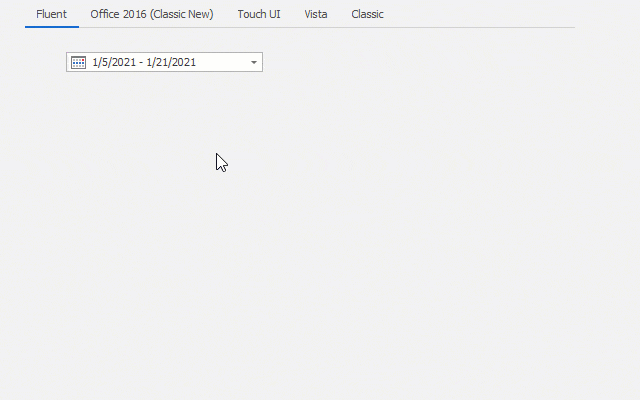
Task: Focus the date range editor box
Action: pos(164,62)
